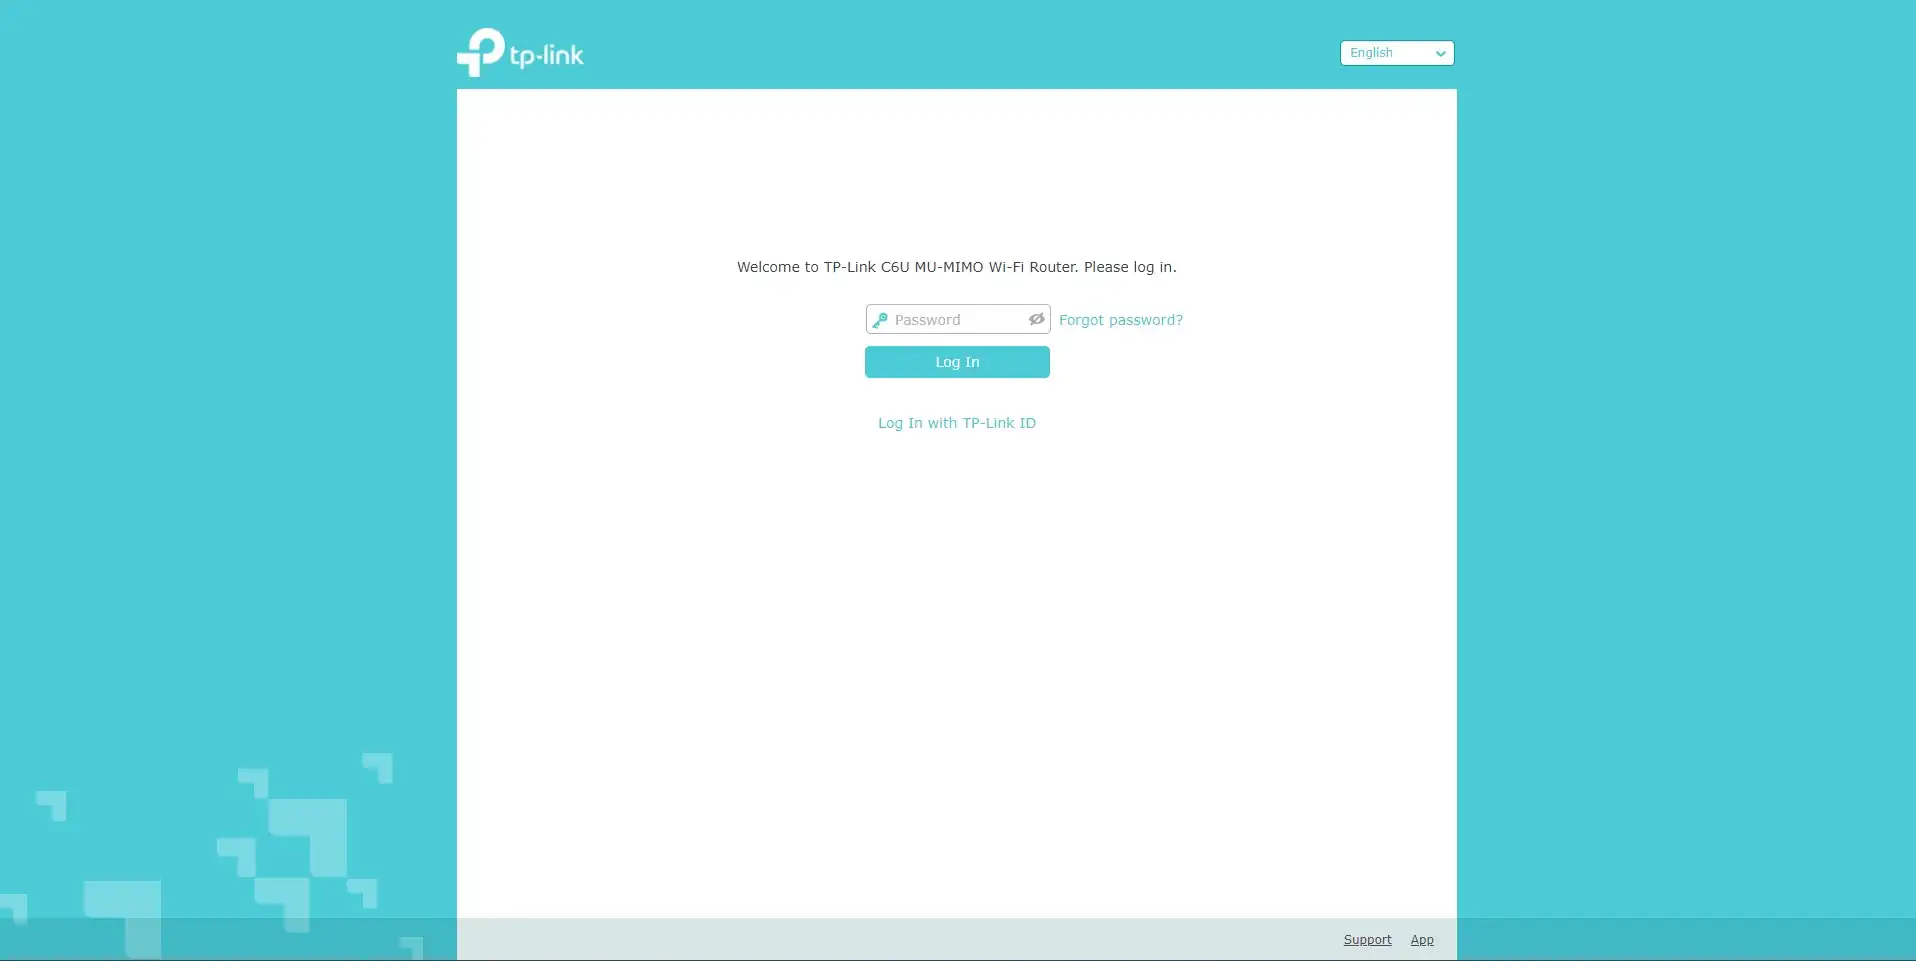Open the Support link in footer

tap(1367, 940)
